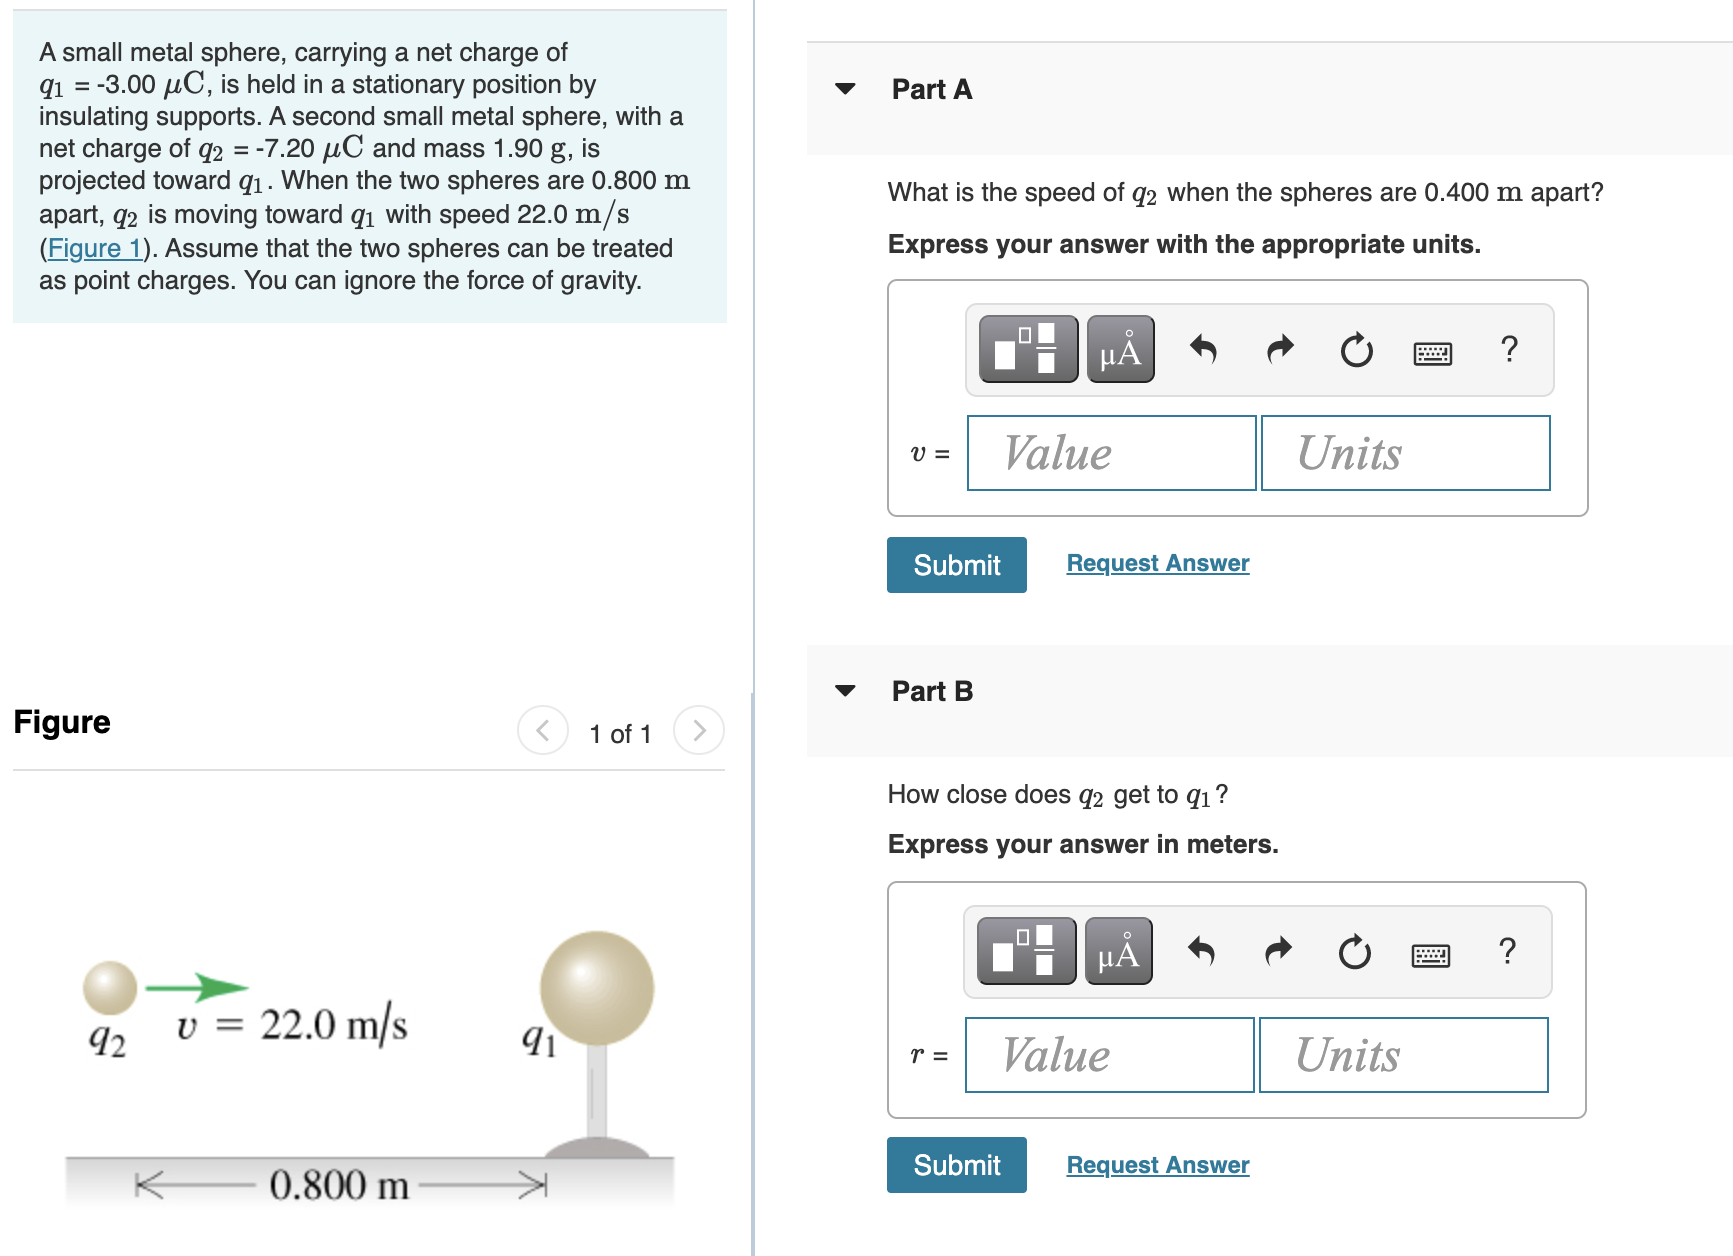Reset the answer field in Part A
The height and width of the screenshot is (1256, 1733).
point(1355,349)
